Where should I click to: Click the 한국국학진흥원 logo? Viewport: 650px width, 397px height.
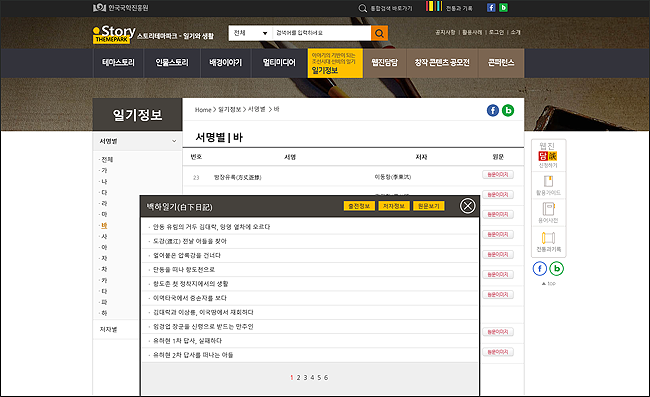pyautogui.click(x=120, y=8)
